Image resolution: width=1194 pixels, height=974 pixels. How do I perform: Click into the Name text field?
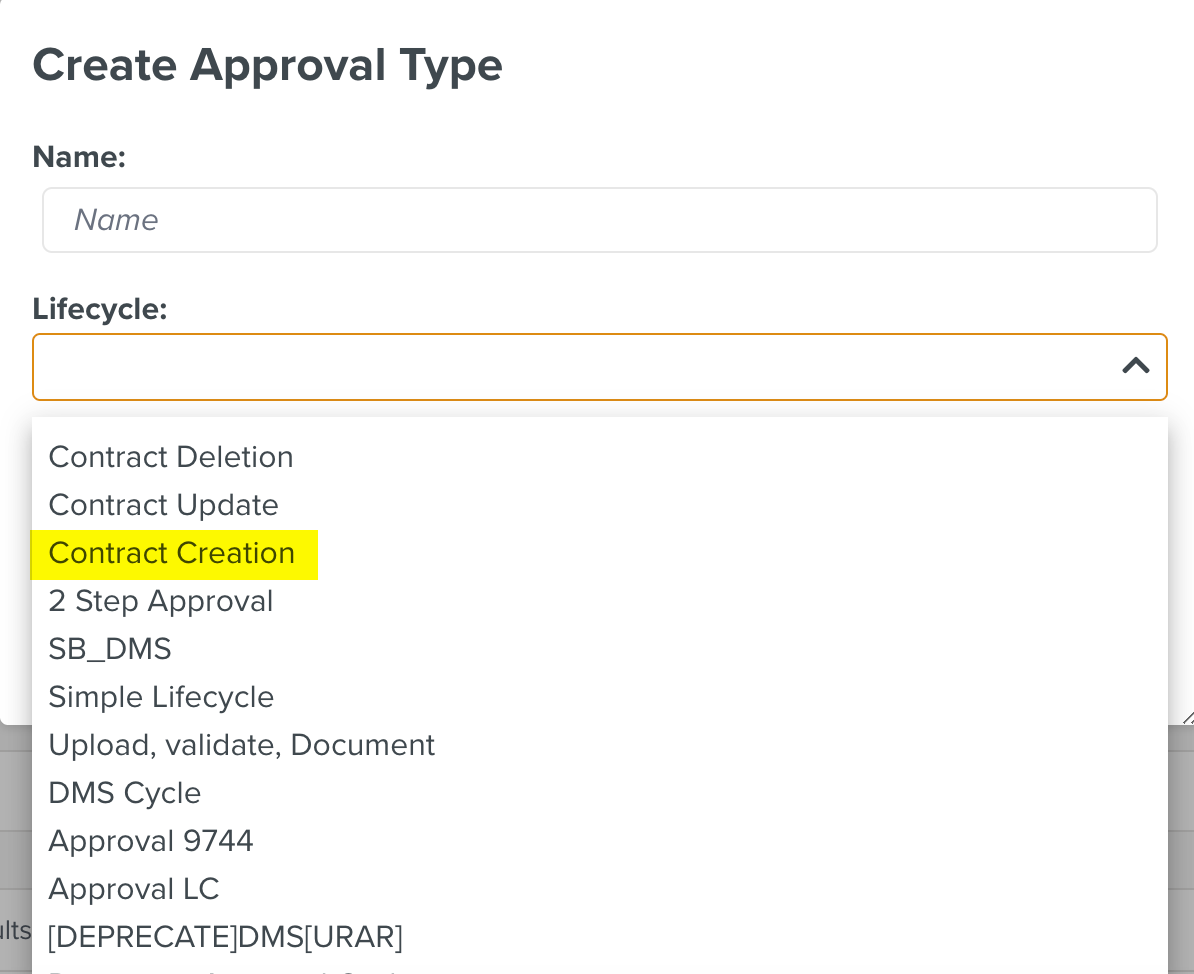[600, 220]
